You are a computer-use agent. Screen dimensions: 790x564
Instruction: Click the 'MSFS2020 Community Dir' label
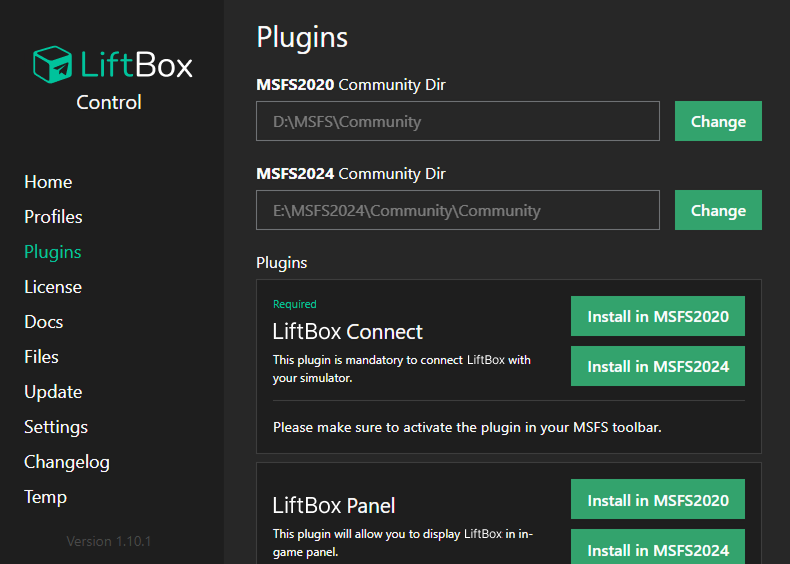351,85
